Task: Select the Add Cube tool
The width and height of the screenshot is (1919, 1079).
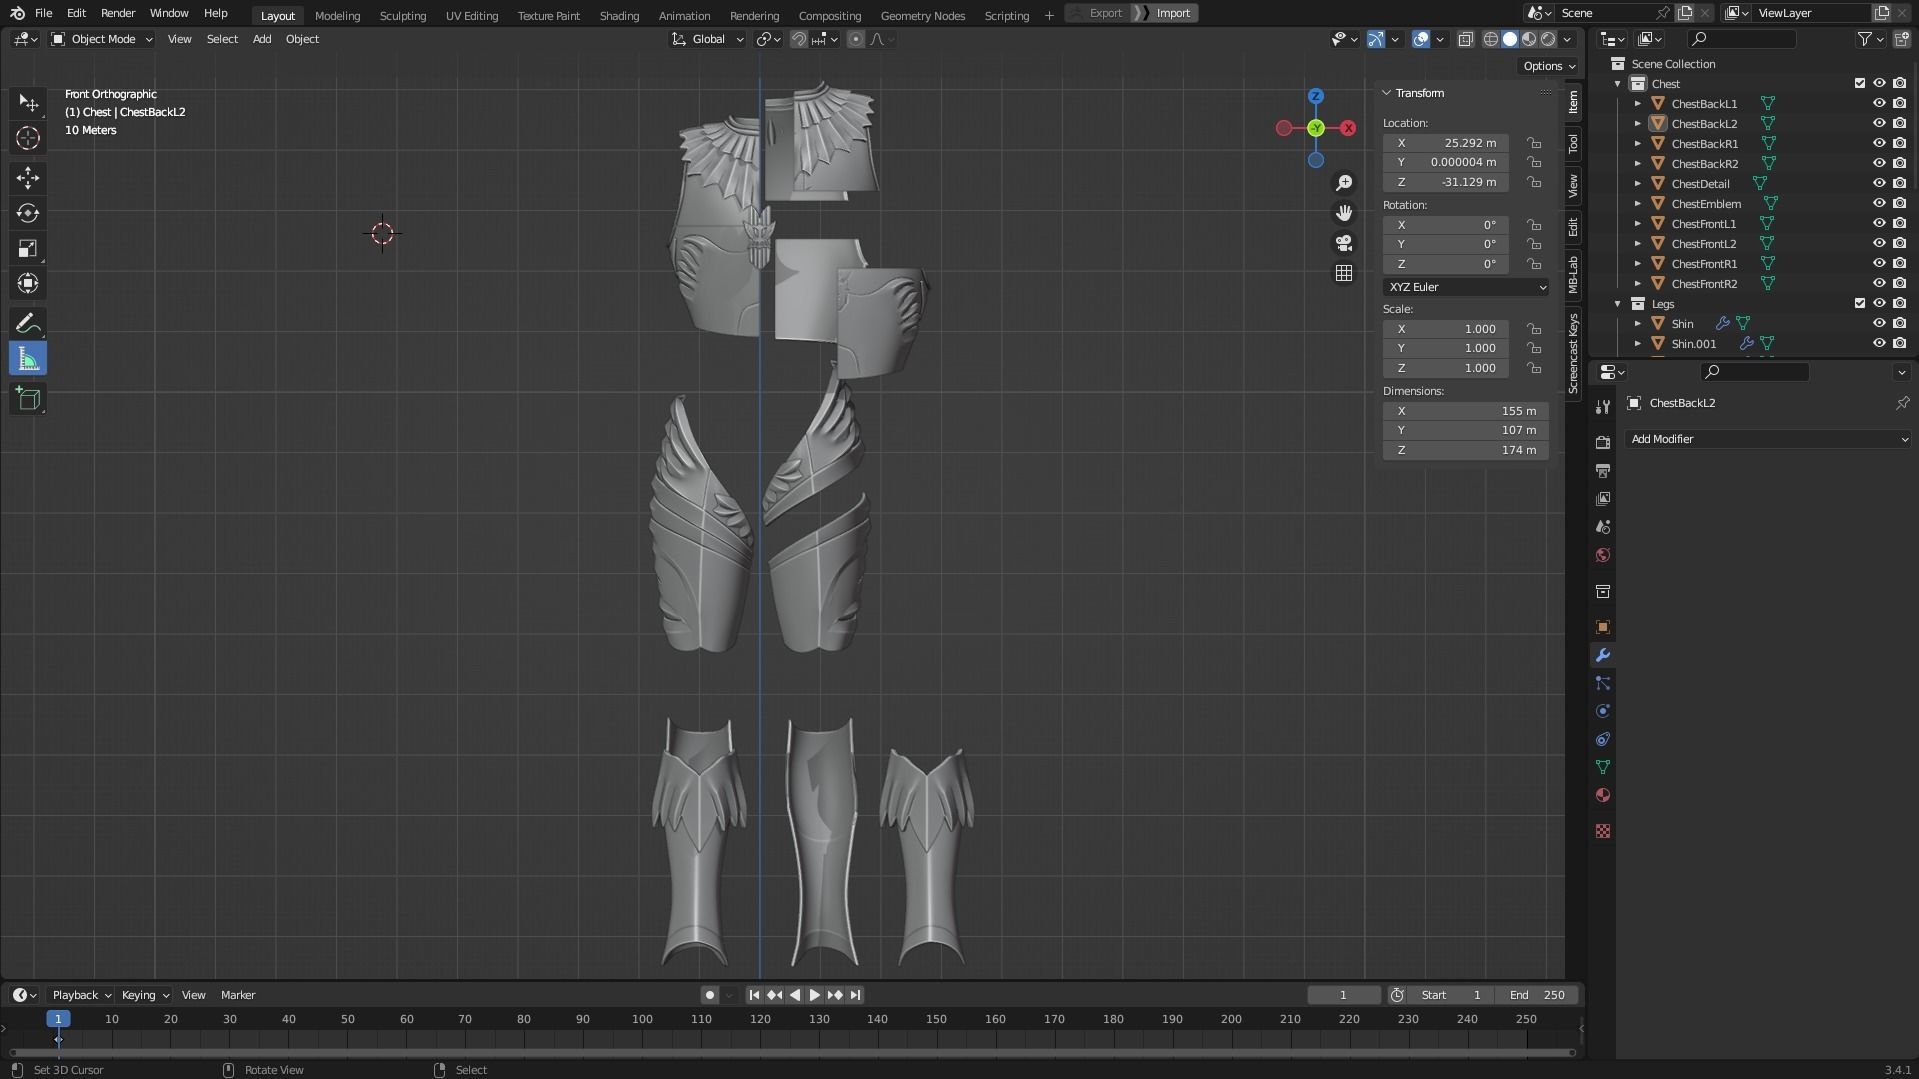Action: click(28, 399)
